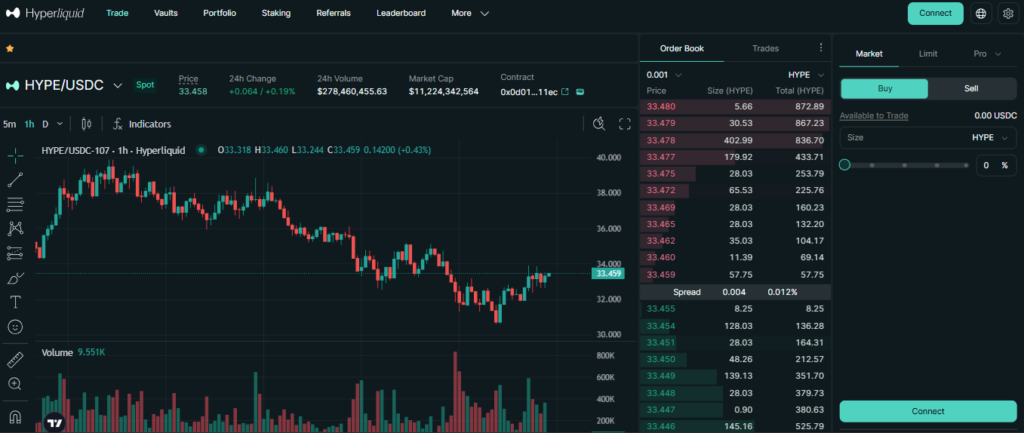This screenshot has height=433, width=1024.
Task: Expand the HYPE/USDC pair selector
Action: tap(118, 86)
